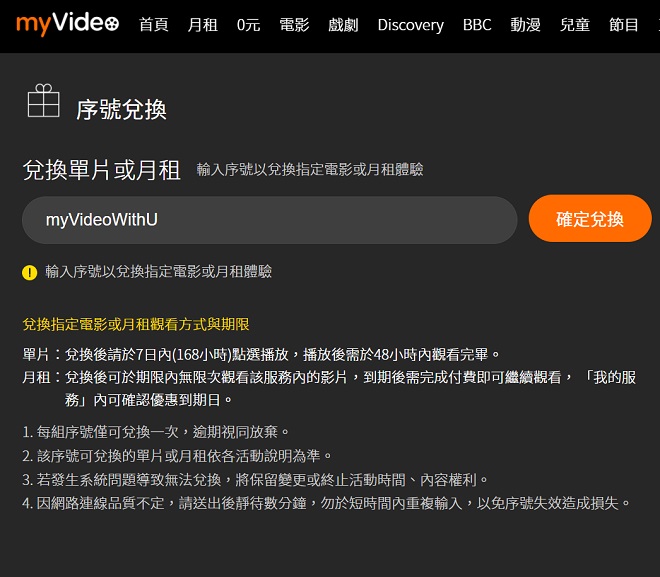
Task: Go to the 月租 menu item
Action: point(202,25)
